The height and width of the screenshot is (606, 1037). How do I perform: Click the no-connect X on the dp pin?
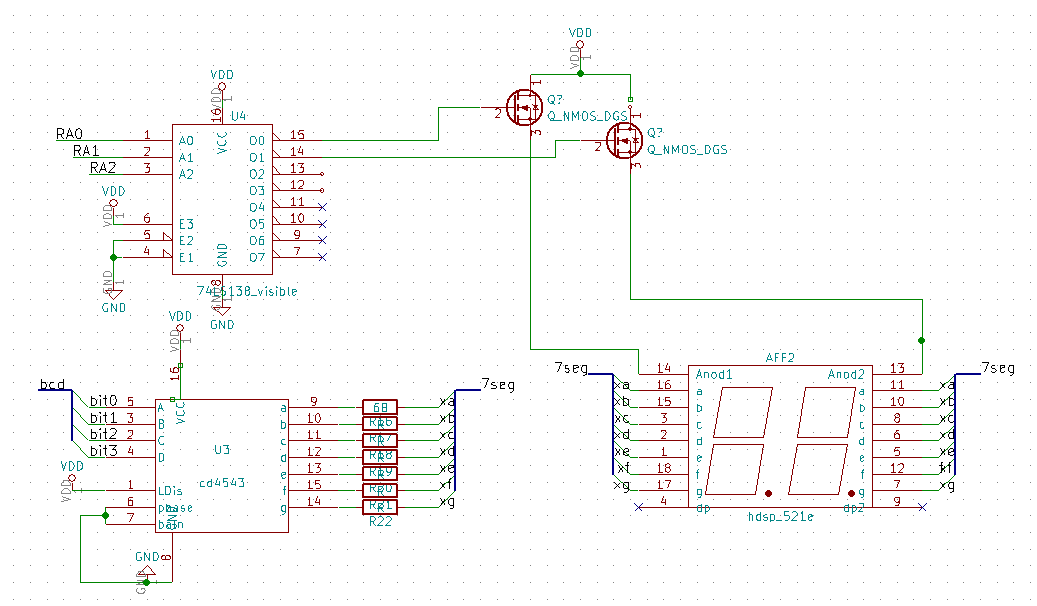pos(638,507)
